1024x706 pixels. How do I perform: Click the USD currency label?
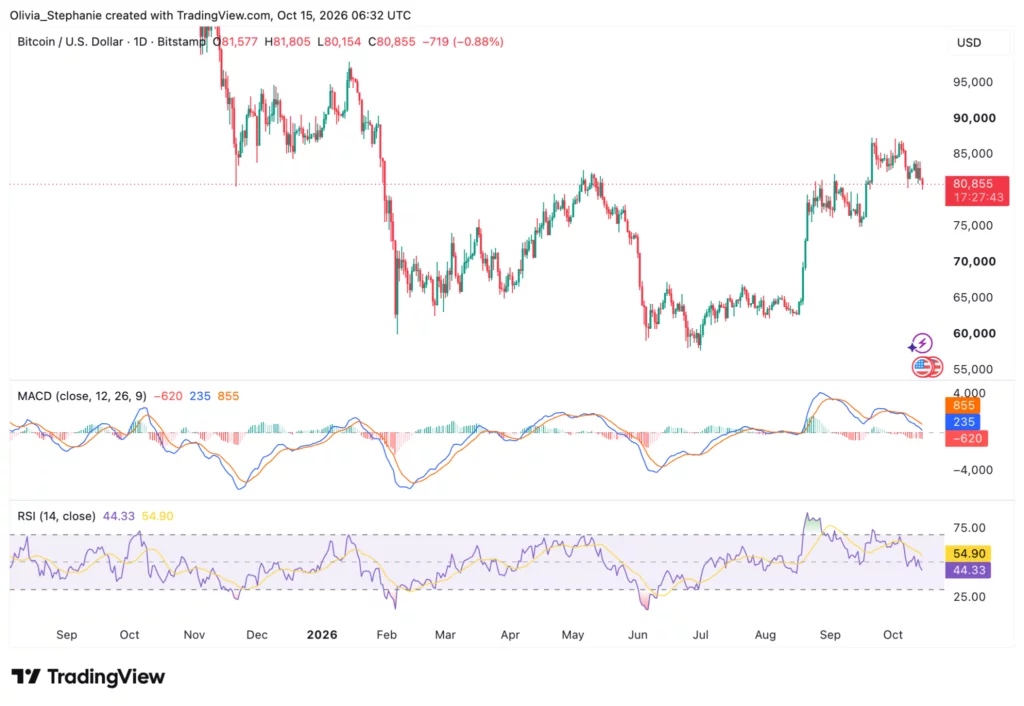tap(969, 42)
